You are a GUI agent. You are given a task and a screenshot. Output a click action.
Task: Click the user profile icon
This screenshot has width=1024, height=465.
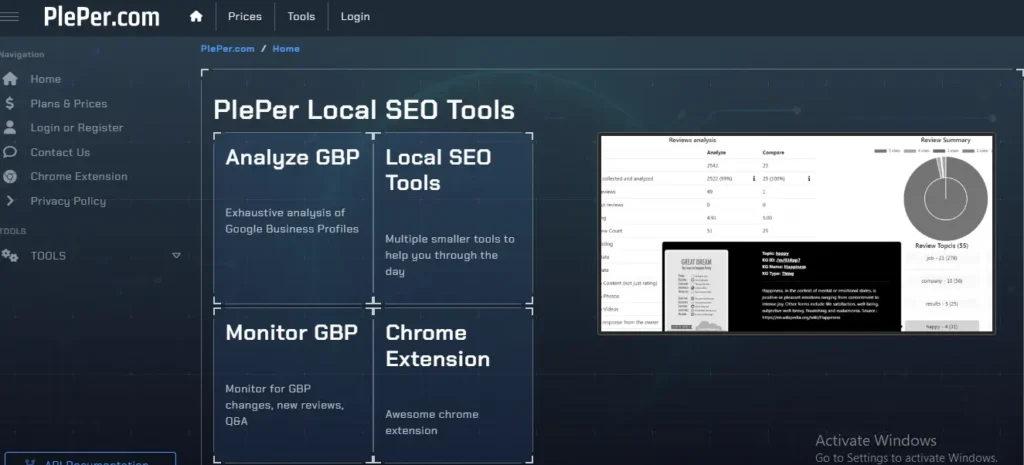[x=10, y=127]
